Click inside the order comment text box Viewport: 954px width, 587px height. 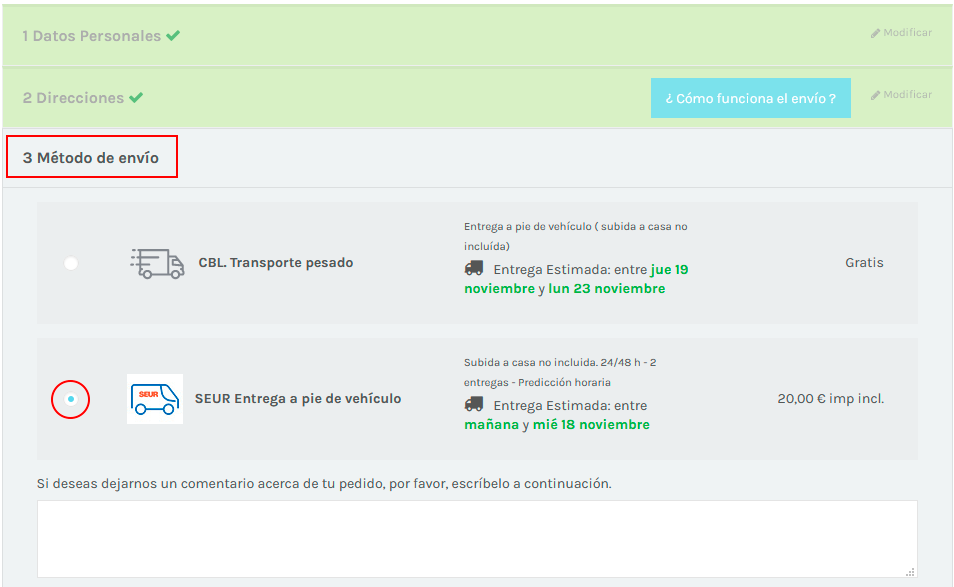click(x=476, y=538)
